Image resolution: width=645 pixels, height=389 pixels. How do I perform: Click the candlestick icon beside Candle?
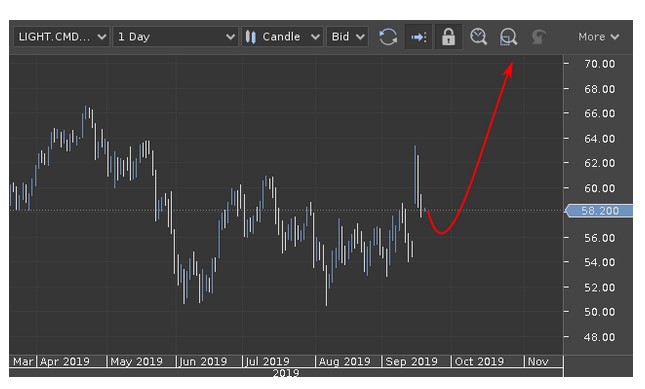[x=251, y=37]
